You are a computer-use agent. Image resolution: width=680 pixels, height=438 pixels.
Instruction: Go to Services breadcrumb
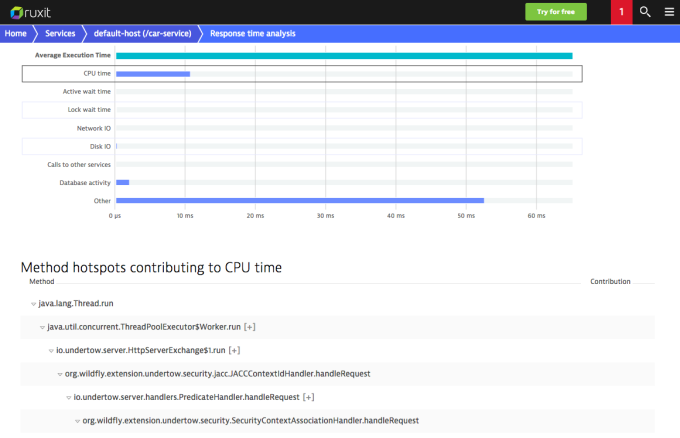60,33
